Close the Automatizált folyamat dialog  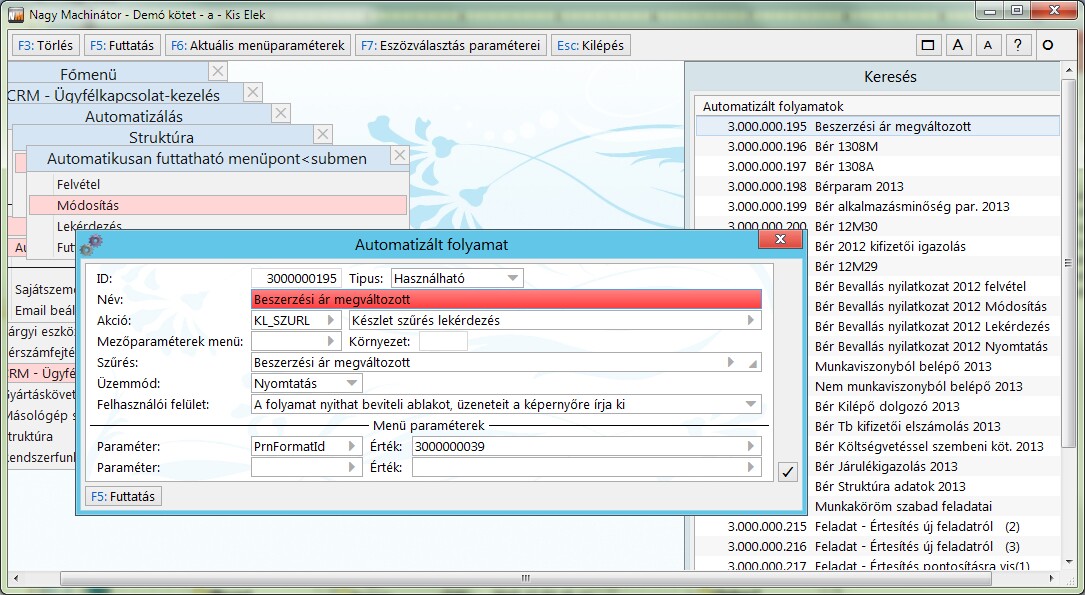point(781,239)
